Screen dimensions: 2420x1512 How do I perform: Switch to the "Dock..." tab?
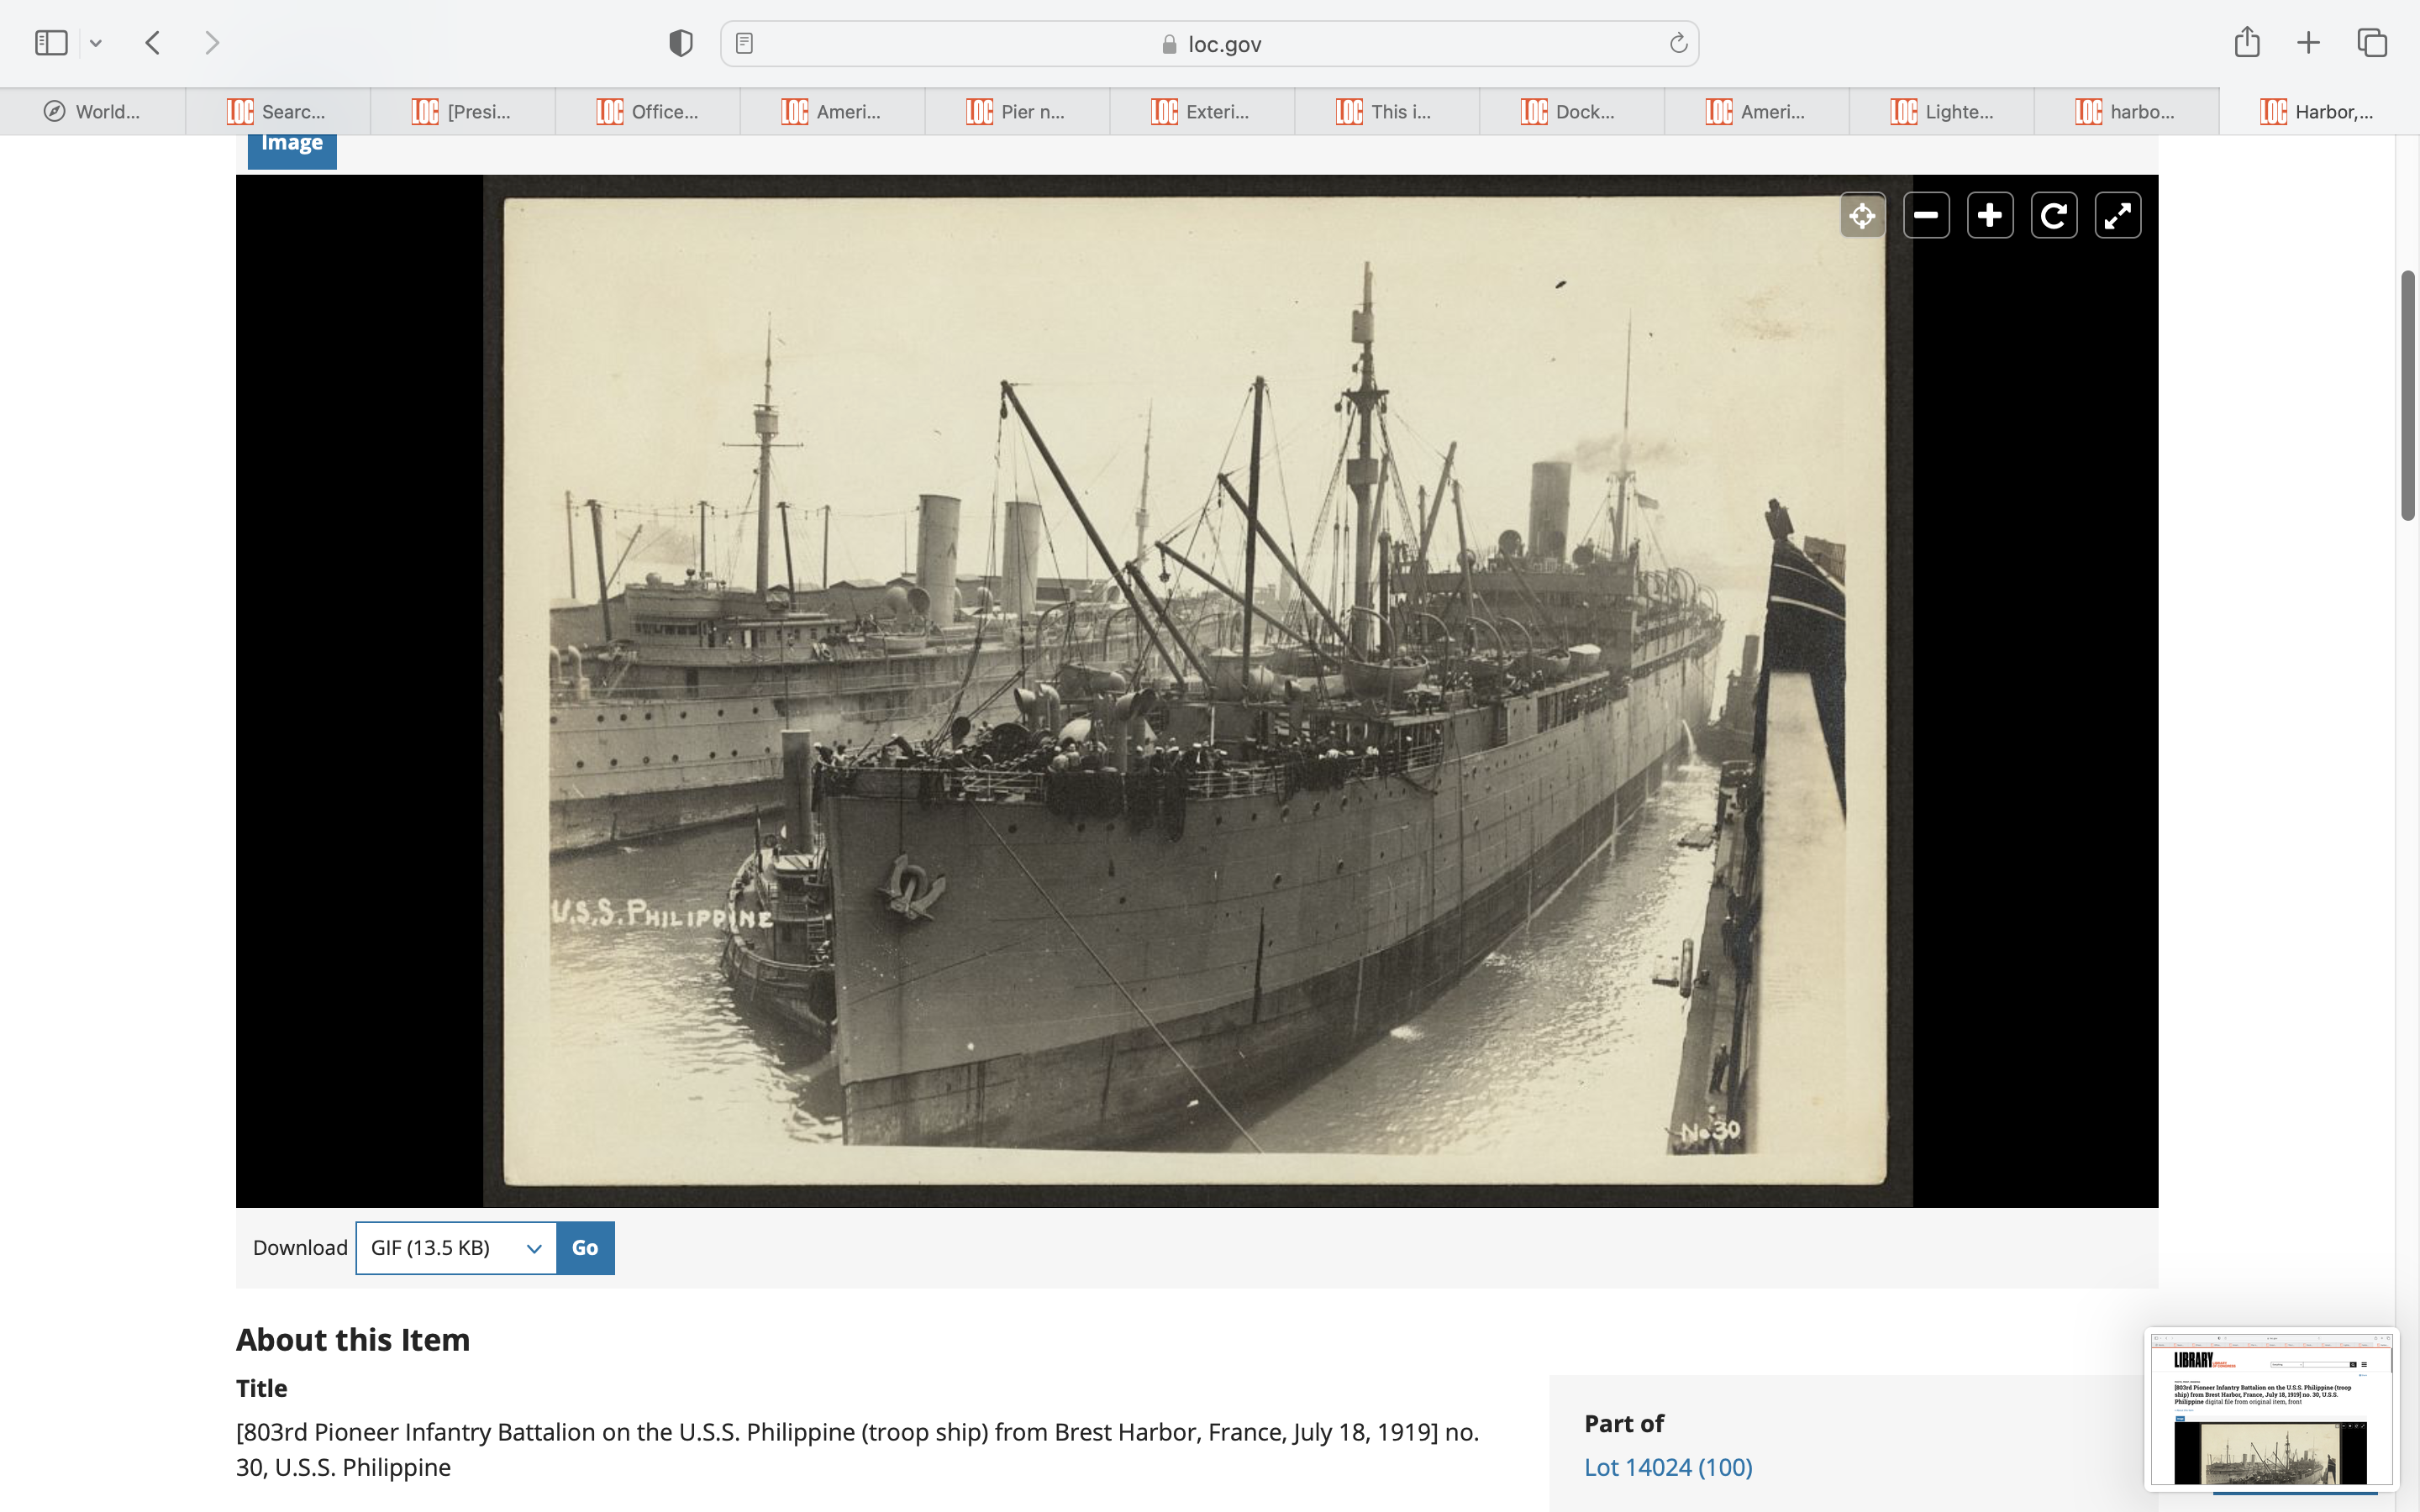(x=1571, y=111)
